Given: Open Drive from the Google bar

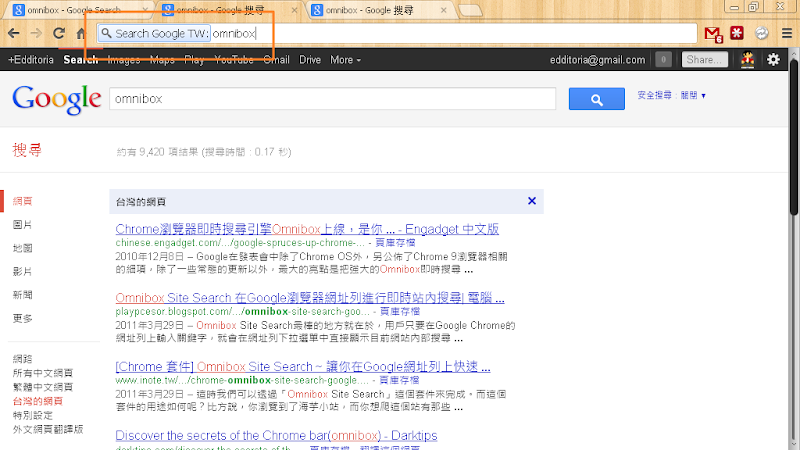Looking at the screenshot, I should click(x=310, y=60).
